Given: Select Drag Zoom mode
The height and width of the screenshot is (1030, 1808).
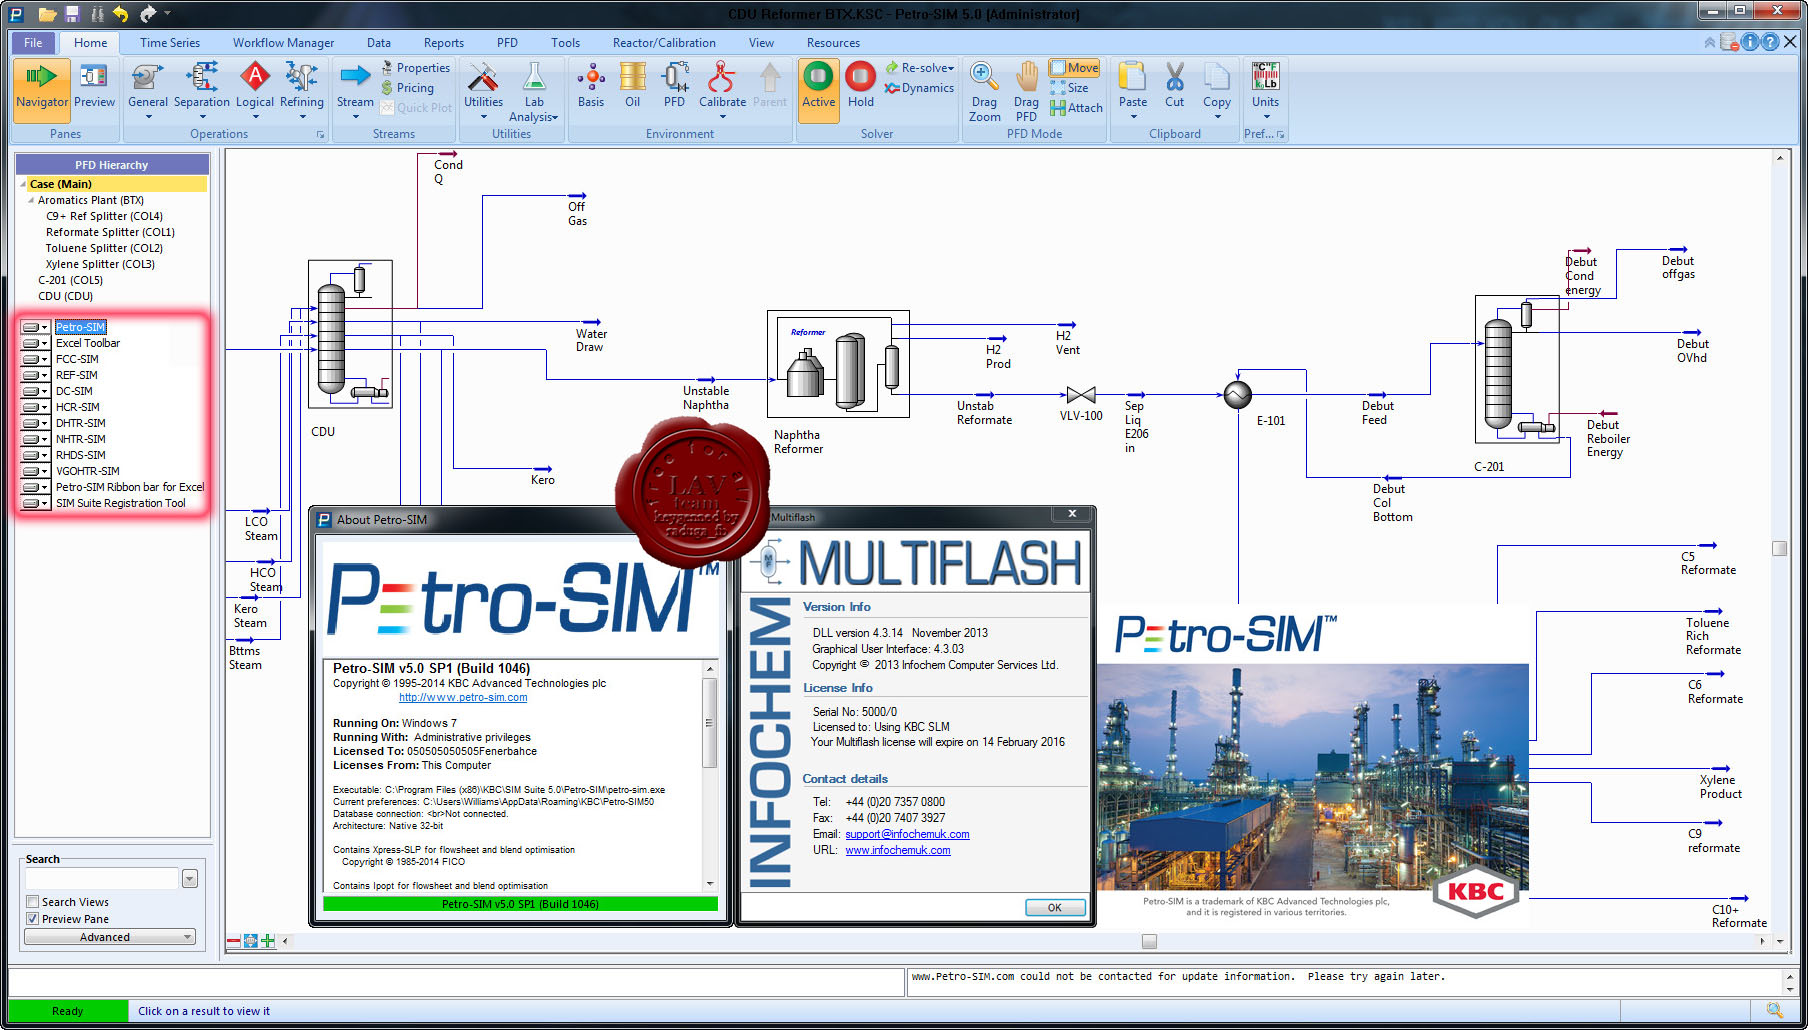Looking at the screenshot, I should tap(984, 92).
